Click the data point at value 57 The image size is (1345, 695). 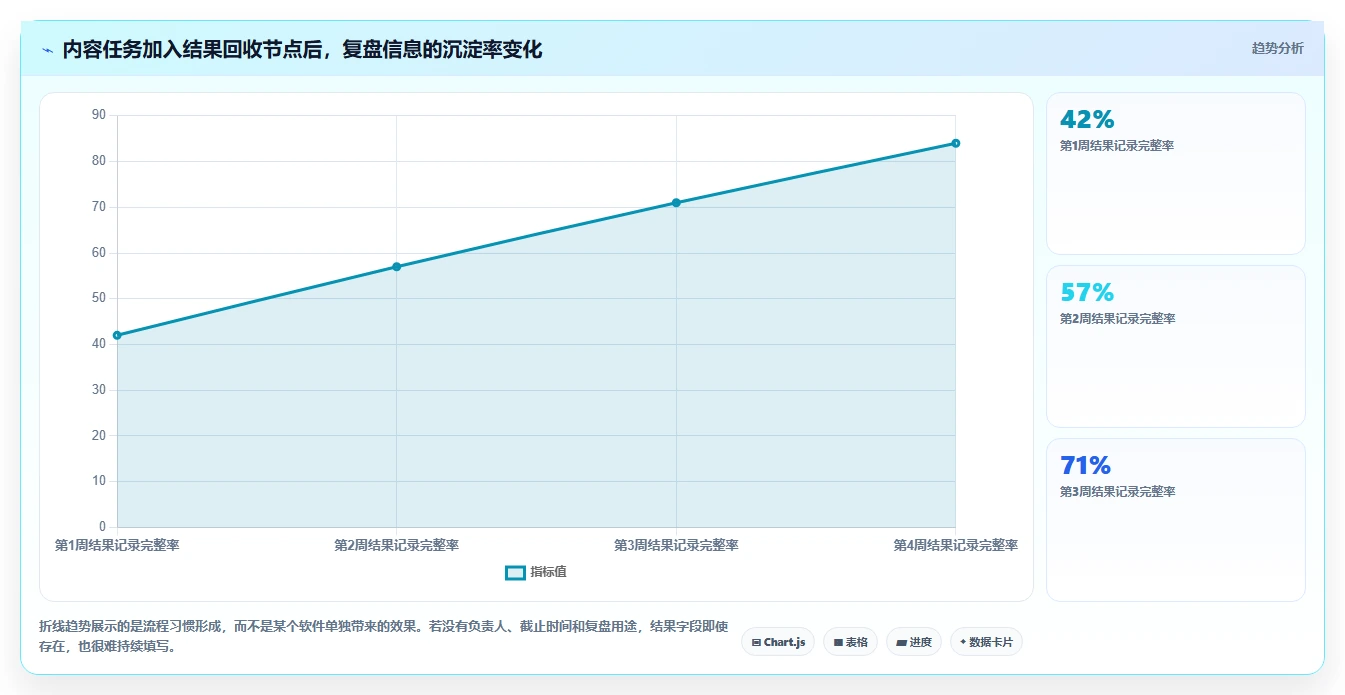[x=397, y=266]
